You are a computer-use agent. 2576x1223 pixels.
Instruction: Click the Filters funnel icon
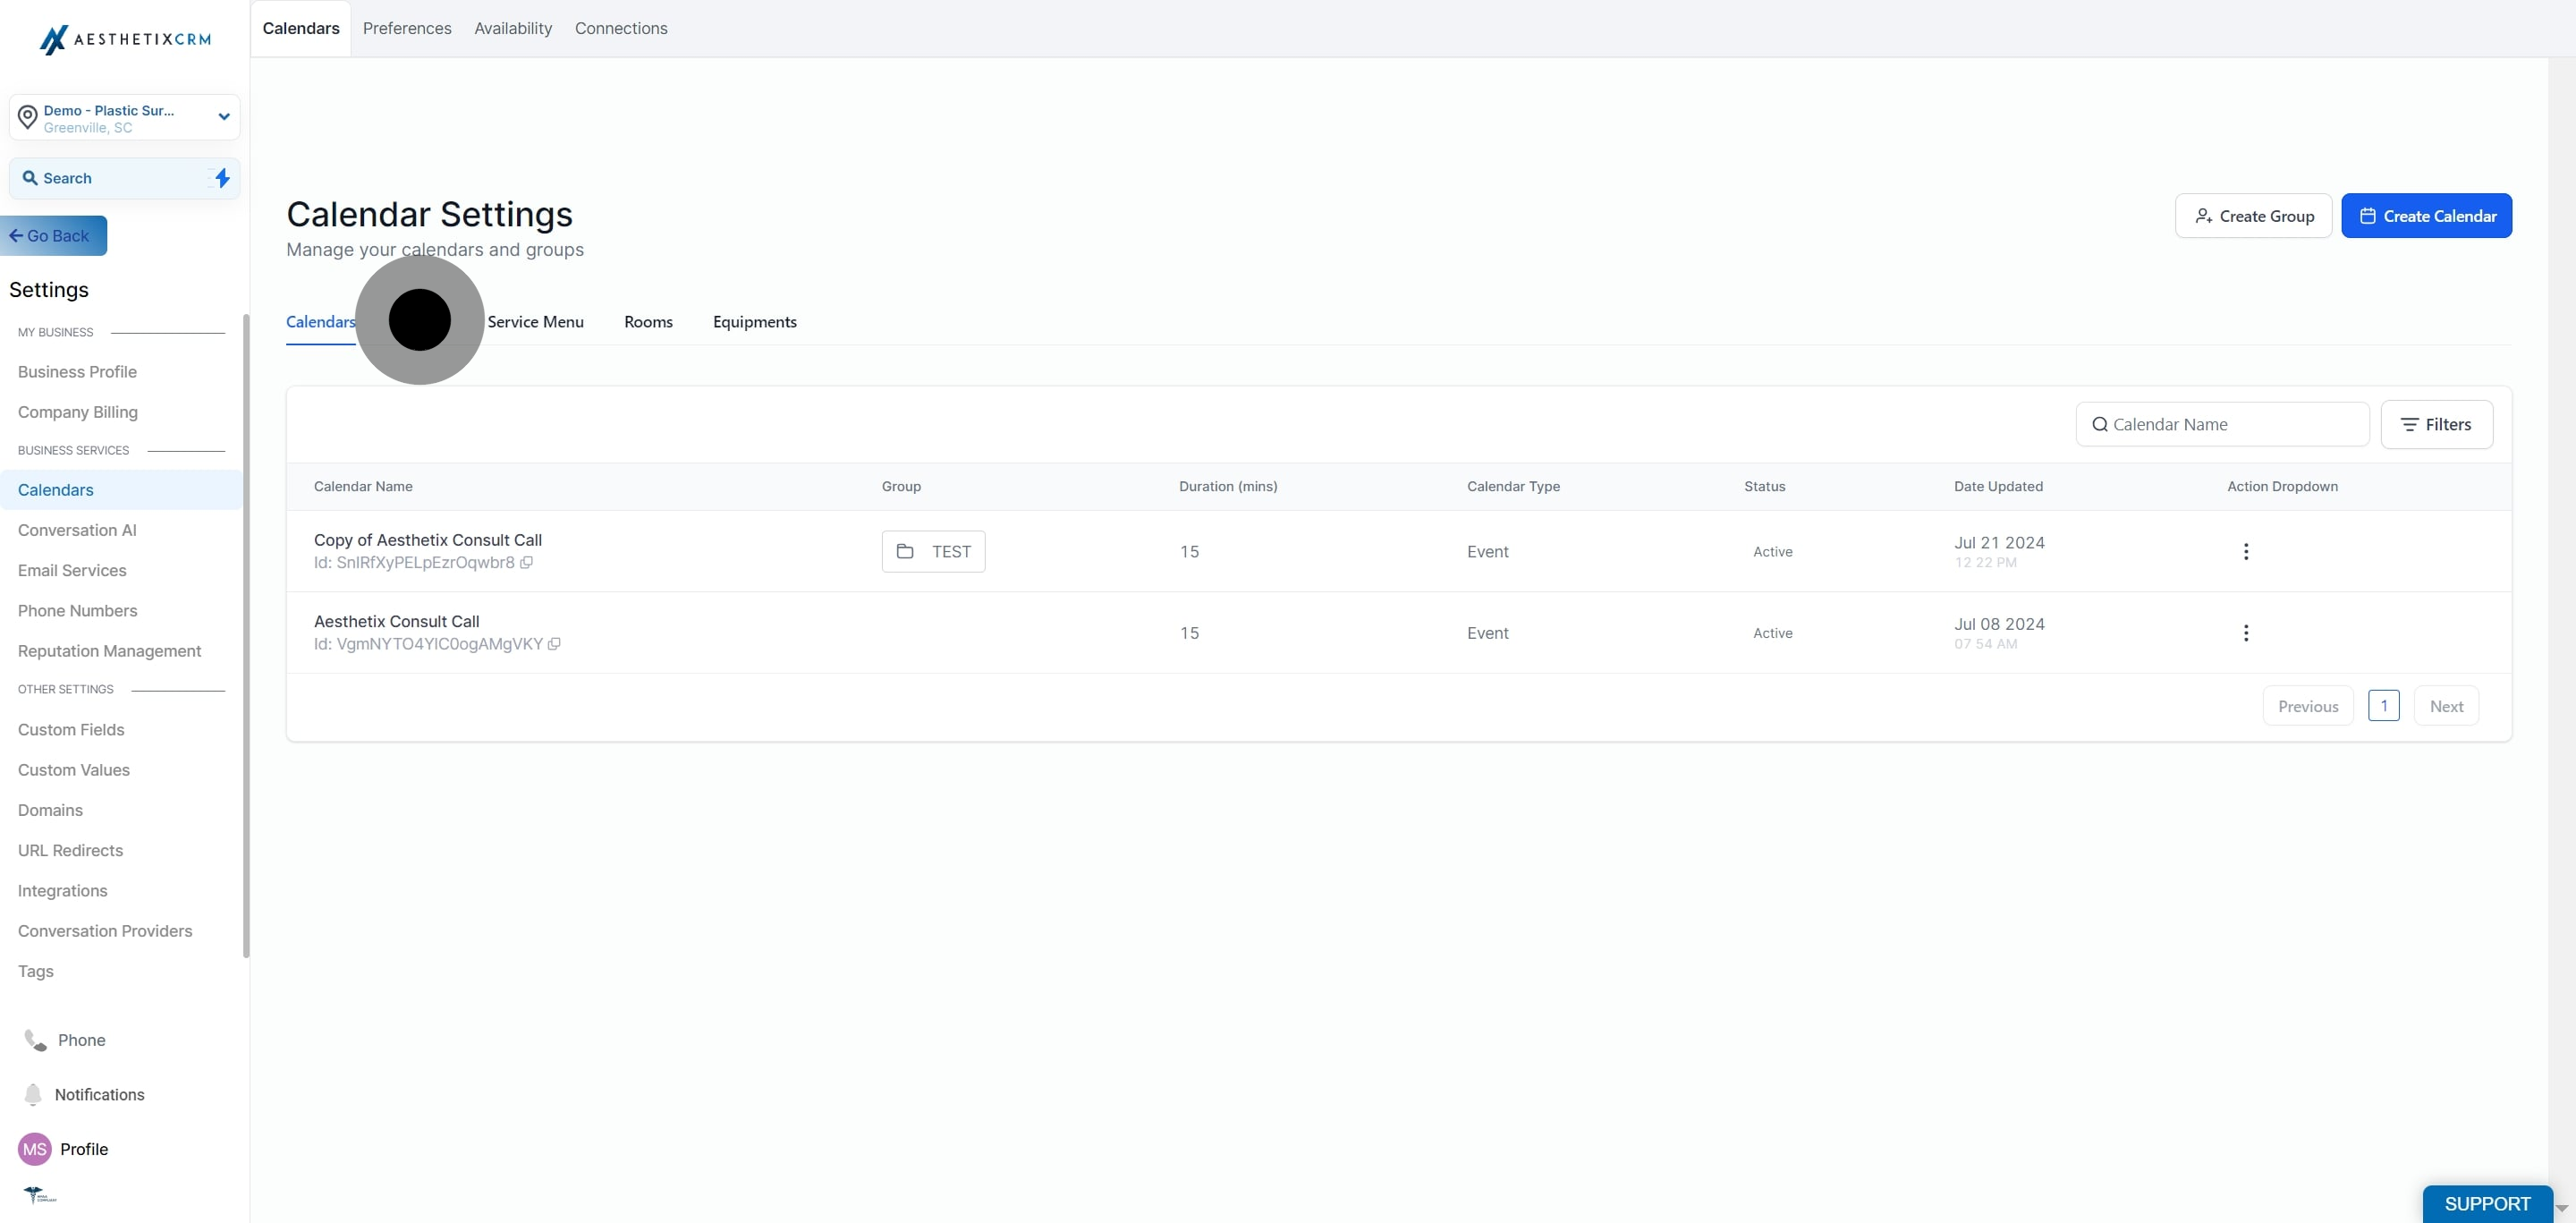point(2410,424)
